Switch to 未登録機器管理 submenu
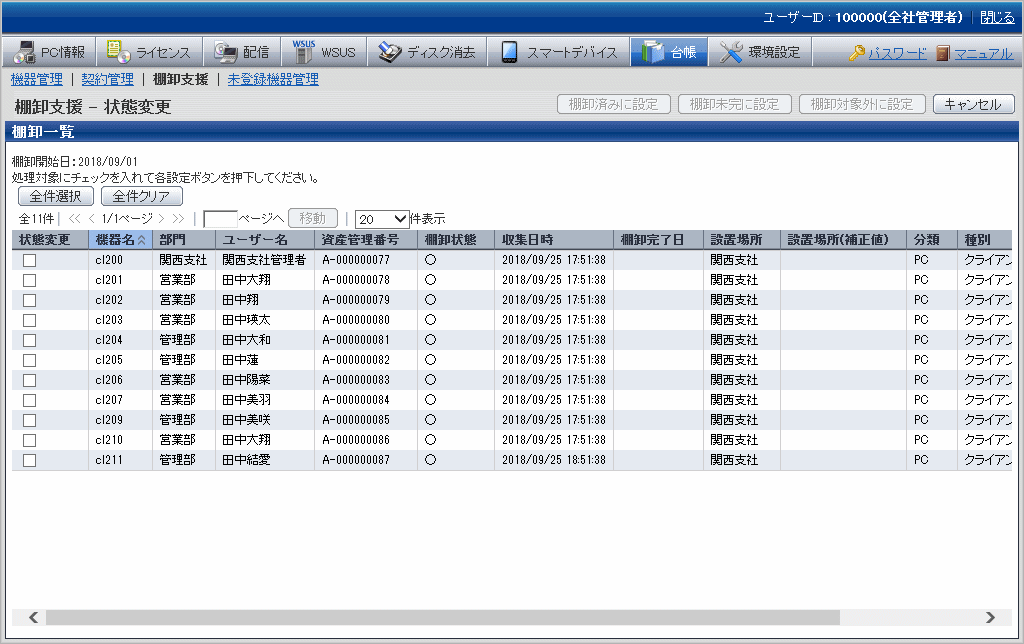 pos(273,79)
